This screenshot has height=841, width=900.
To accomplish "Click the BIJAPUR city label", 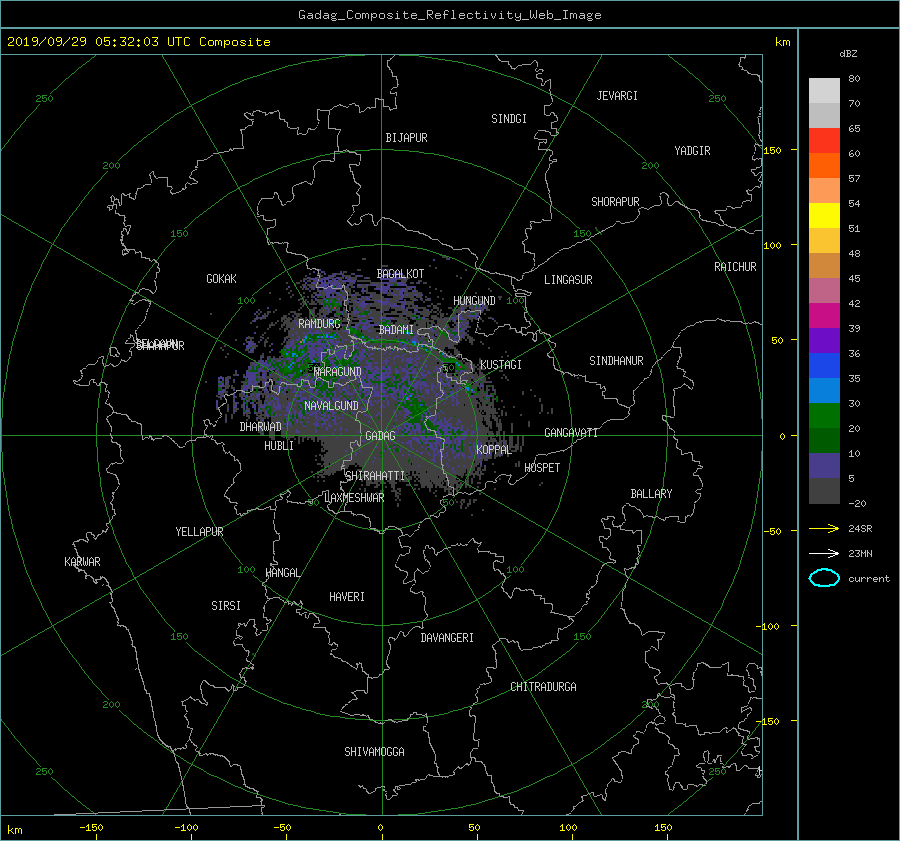I will coord(406,138).
